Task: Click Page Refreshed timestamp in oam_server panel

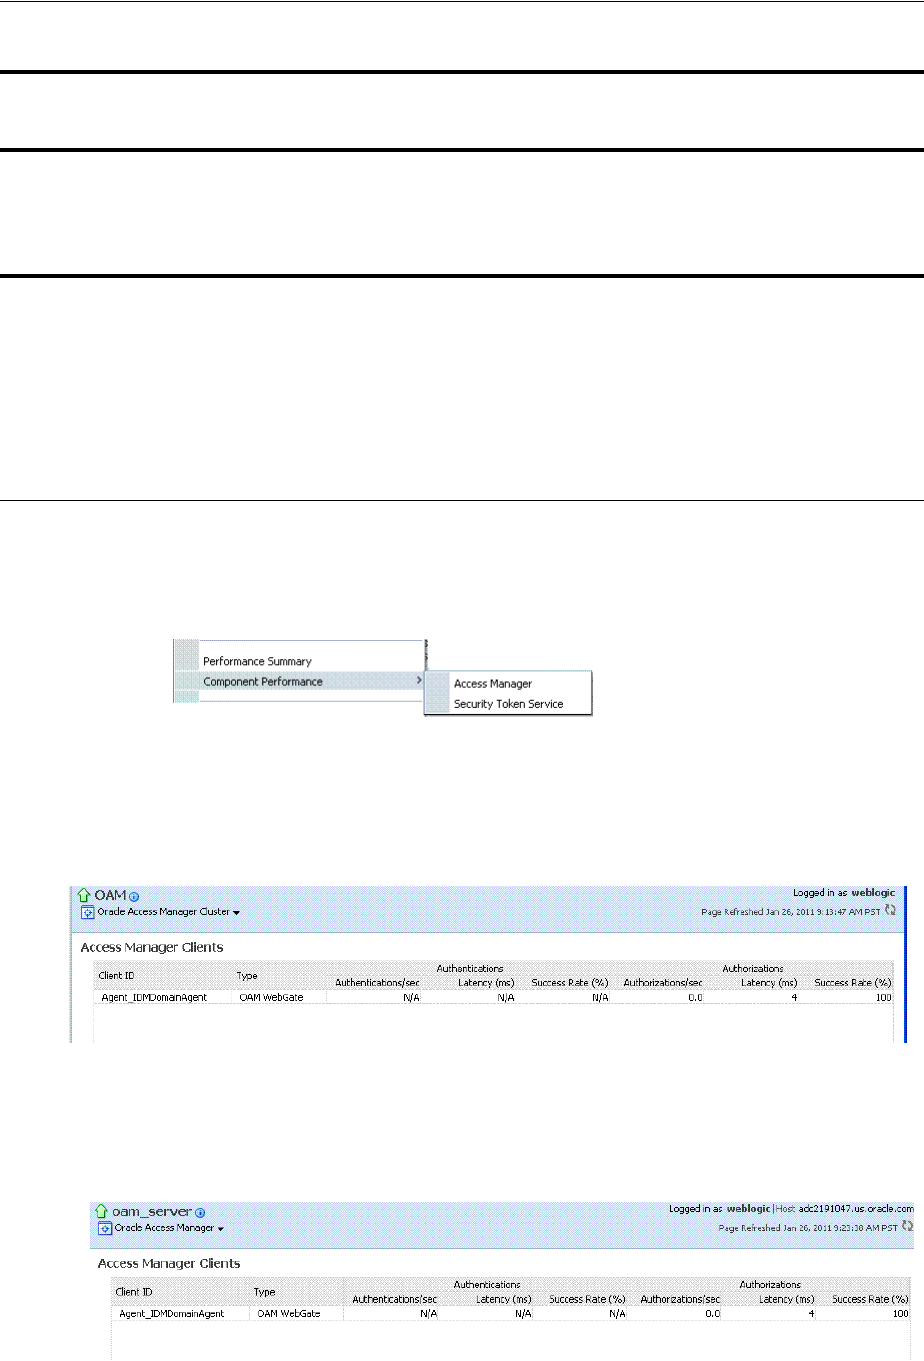Action: (810, 1227)
